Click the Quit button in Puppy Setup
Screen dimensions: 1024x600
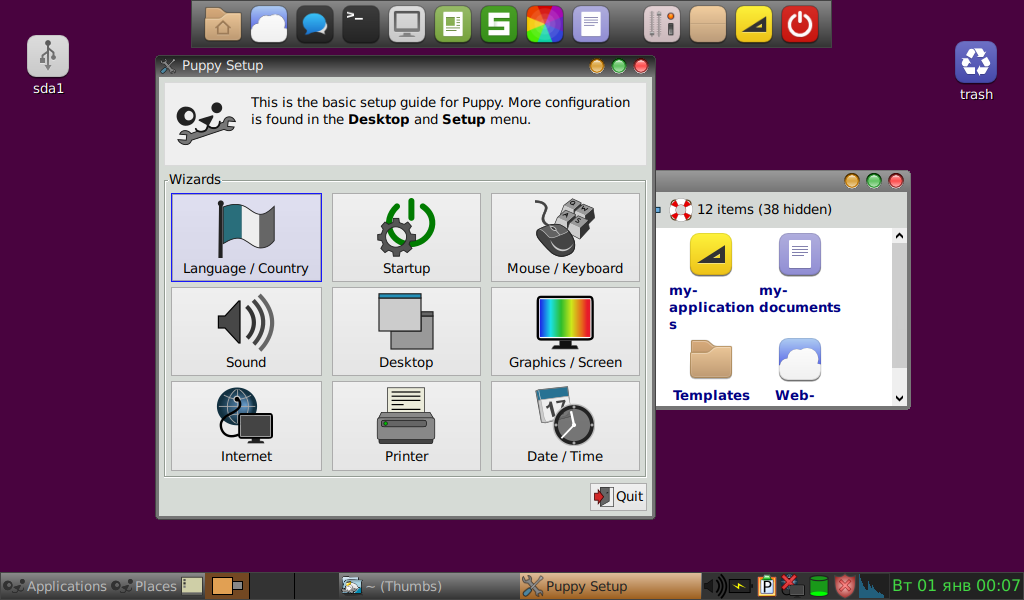click(x=618, y=497)
